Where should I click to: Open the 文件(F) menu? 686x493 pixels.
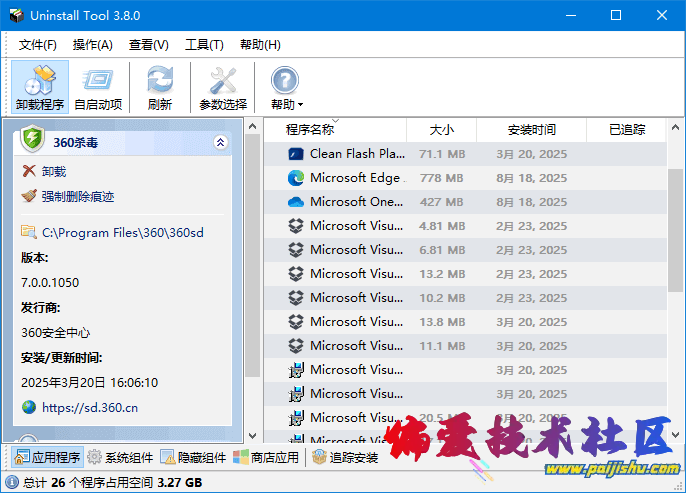(x=37, y=45)
